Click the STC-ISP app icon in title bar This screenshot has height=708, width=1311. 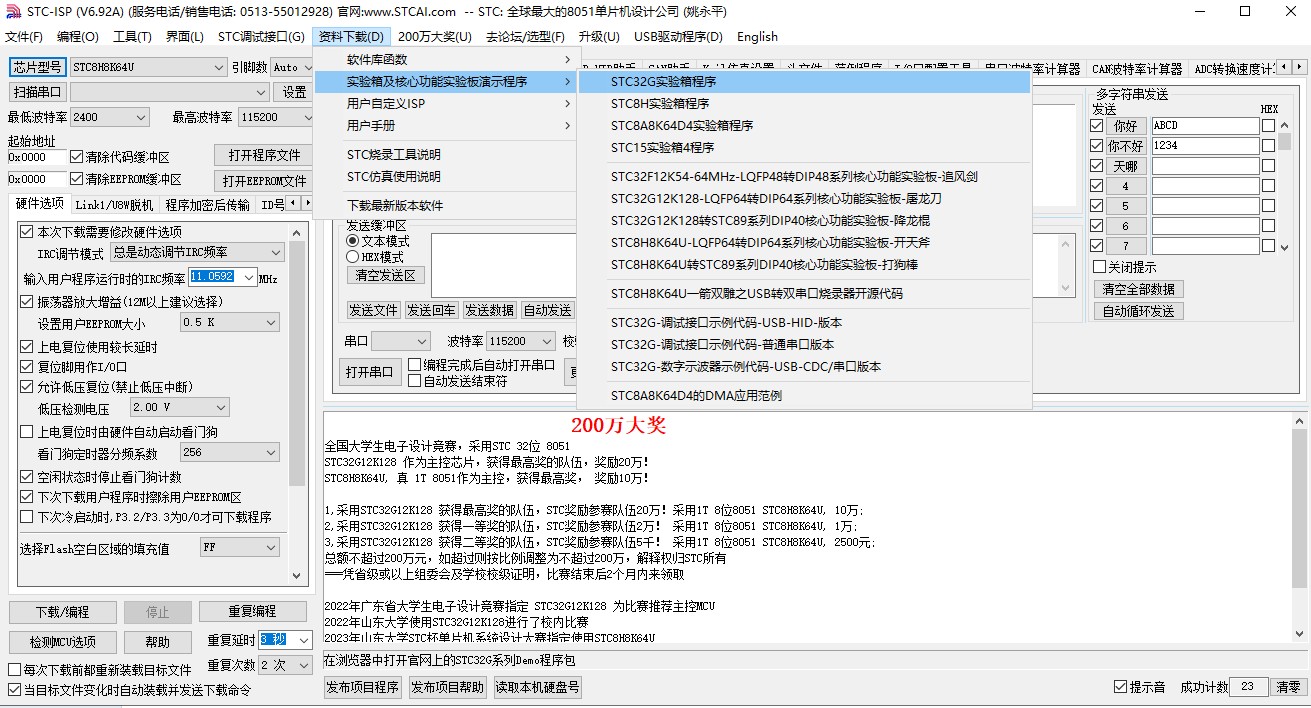(11, 11)
